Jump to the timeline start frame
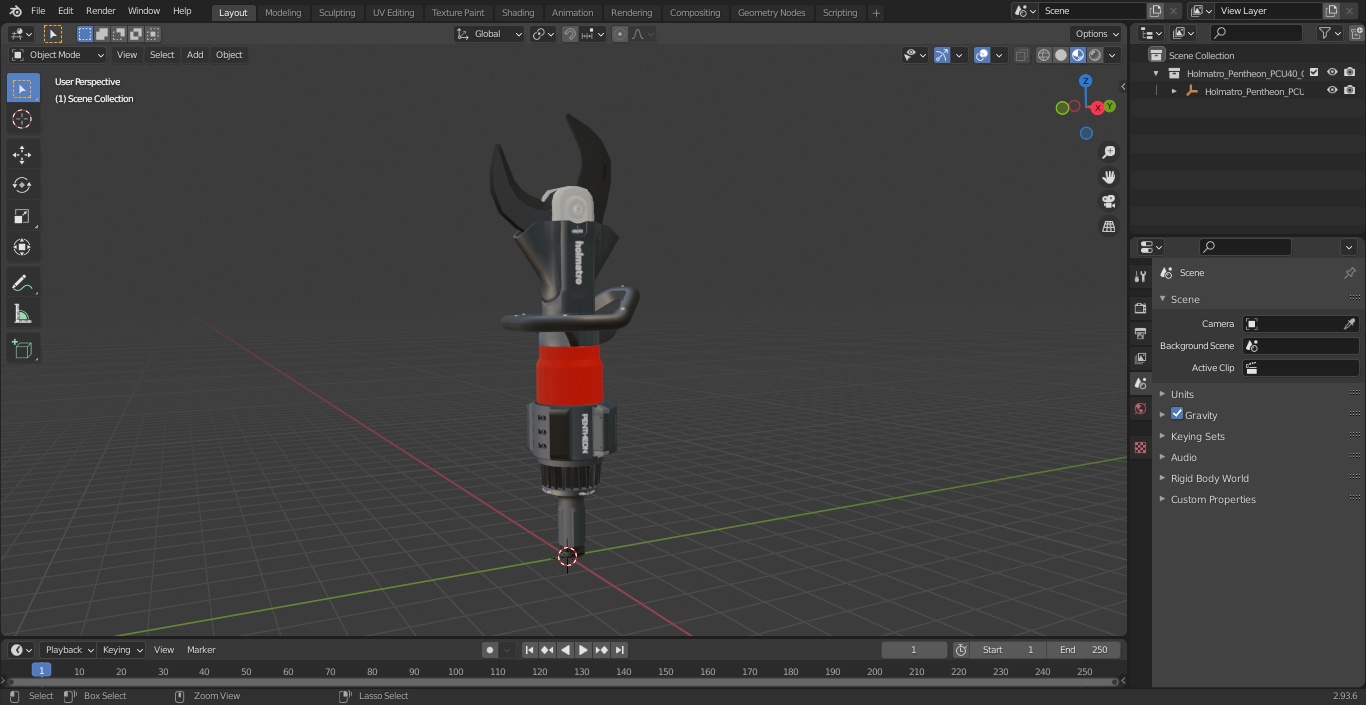 (530, 650)
